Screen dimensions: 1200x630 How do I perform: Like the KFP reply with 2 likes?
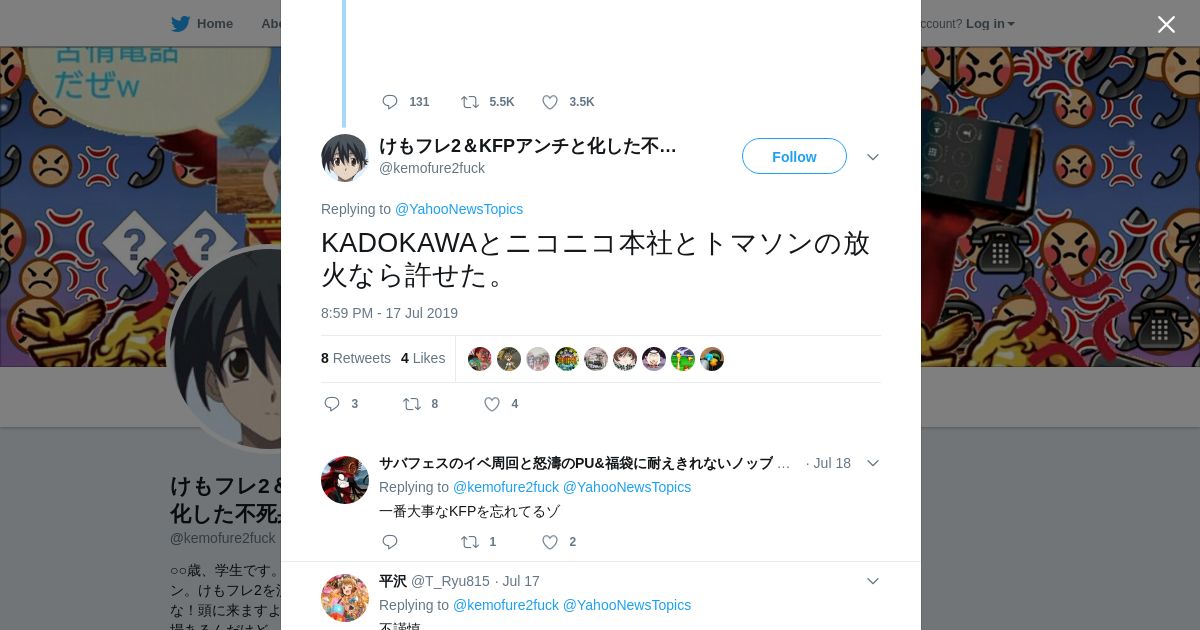tap(550, 542)
